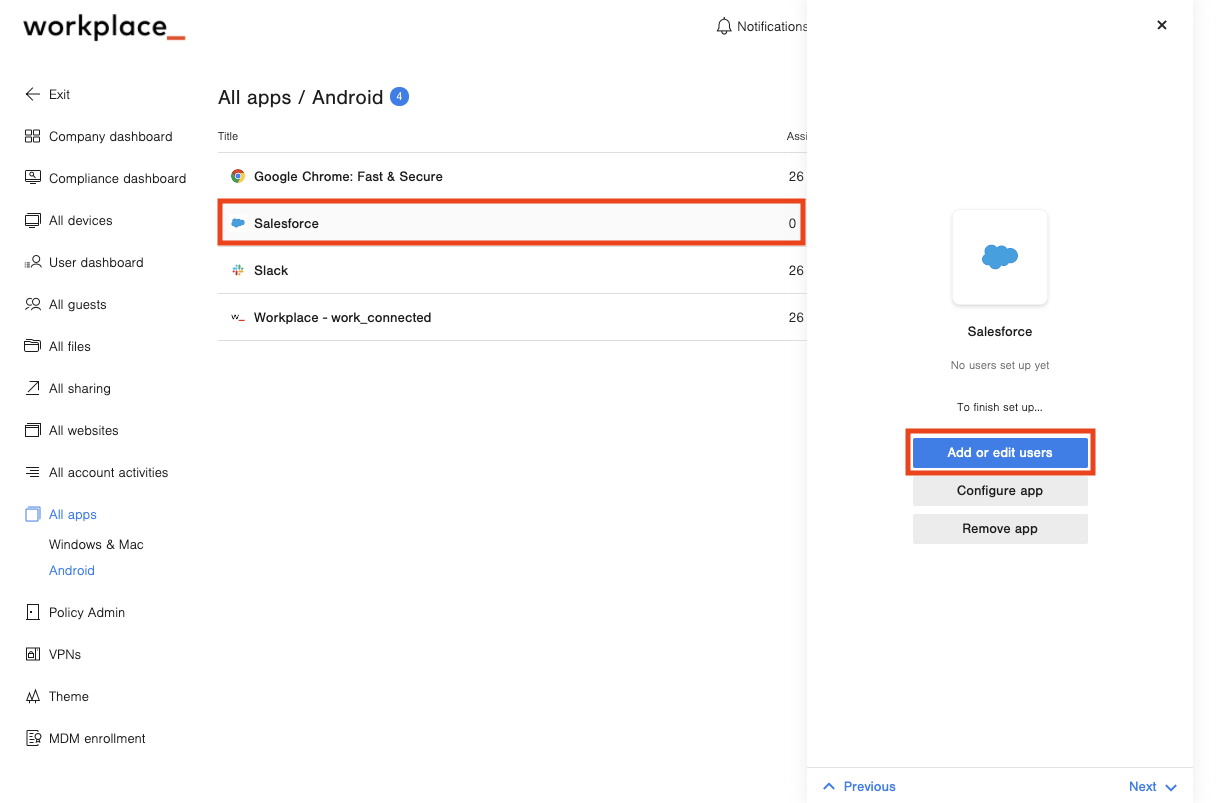Click the Compliance dashboard monitor icon

click(32, 178)
